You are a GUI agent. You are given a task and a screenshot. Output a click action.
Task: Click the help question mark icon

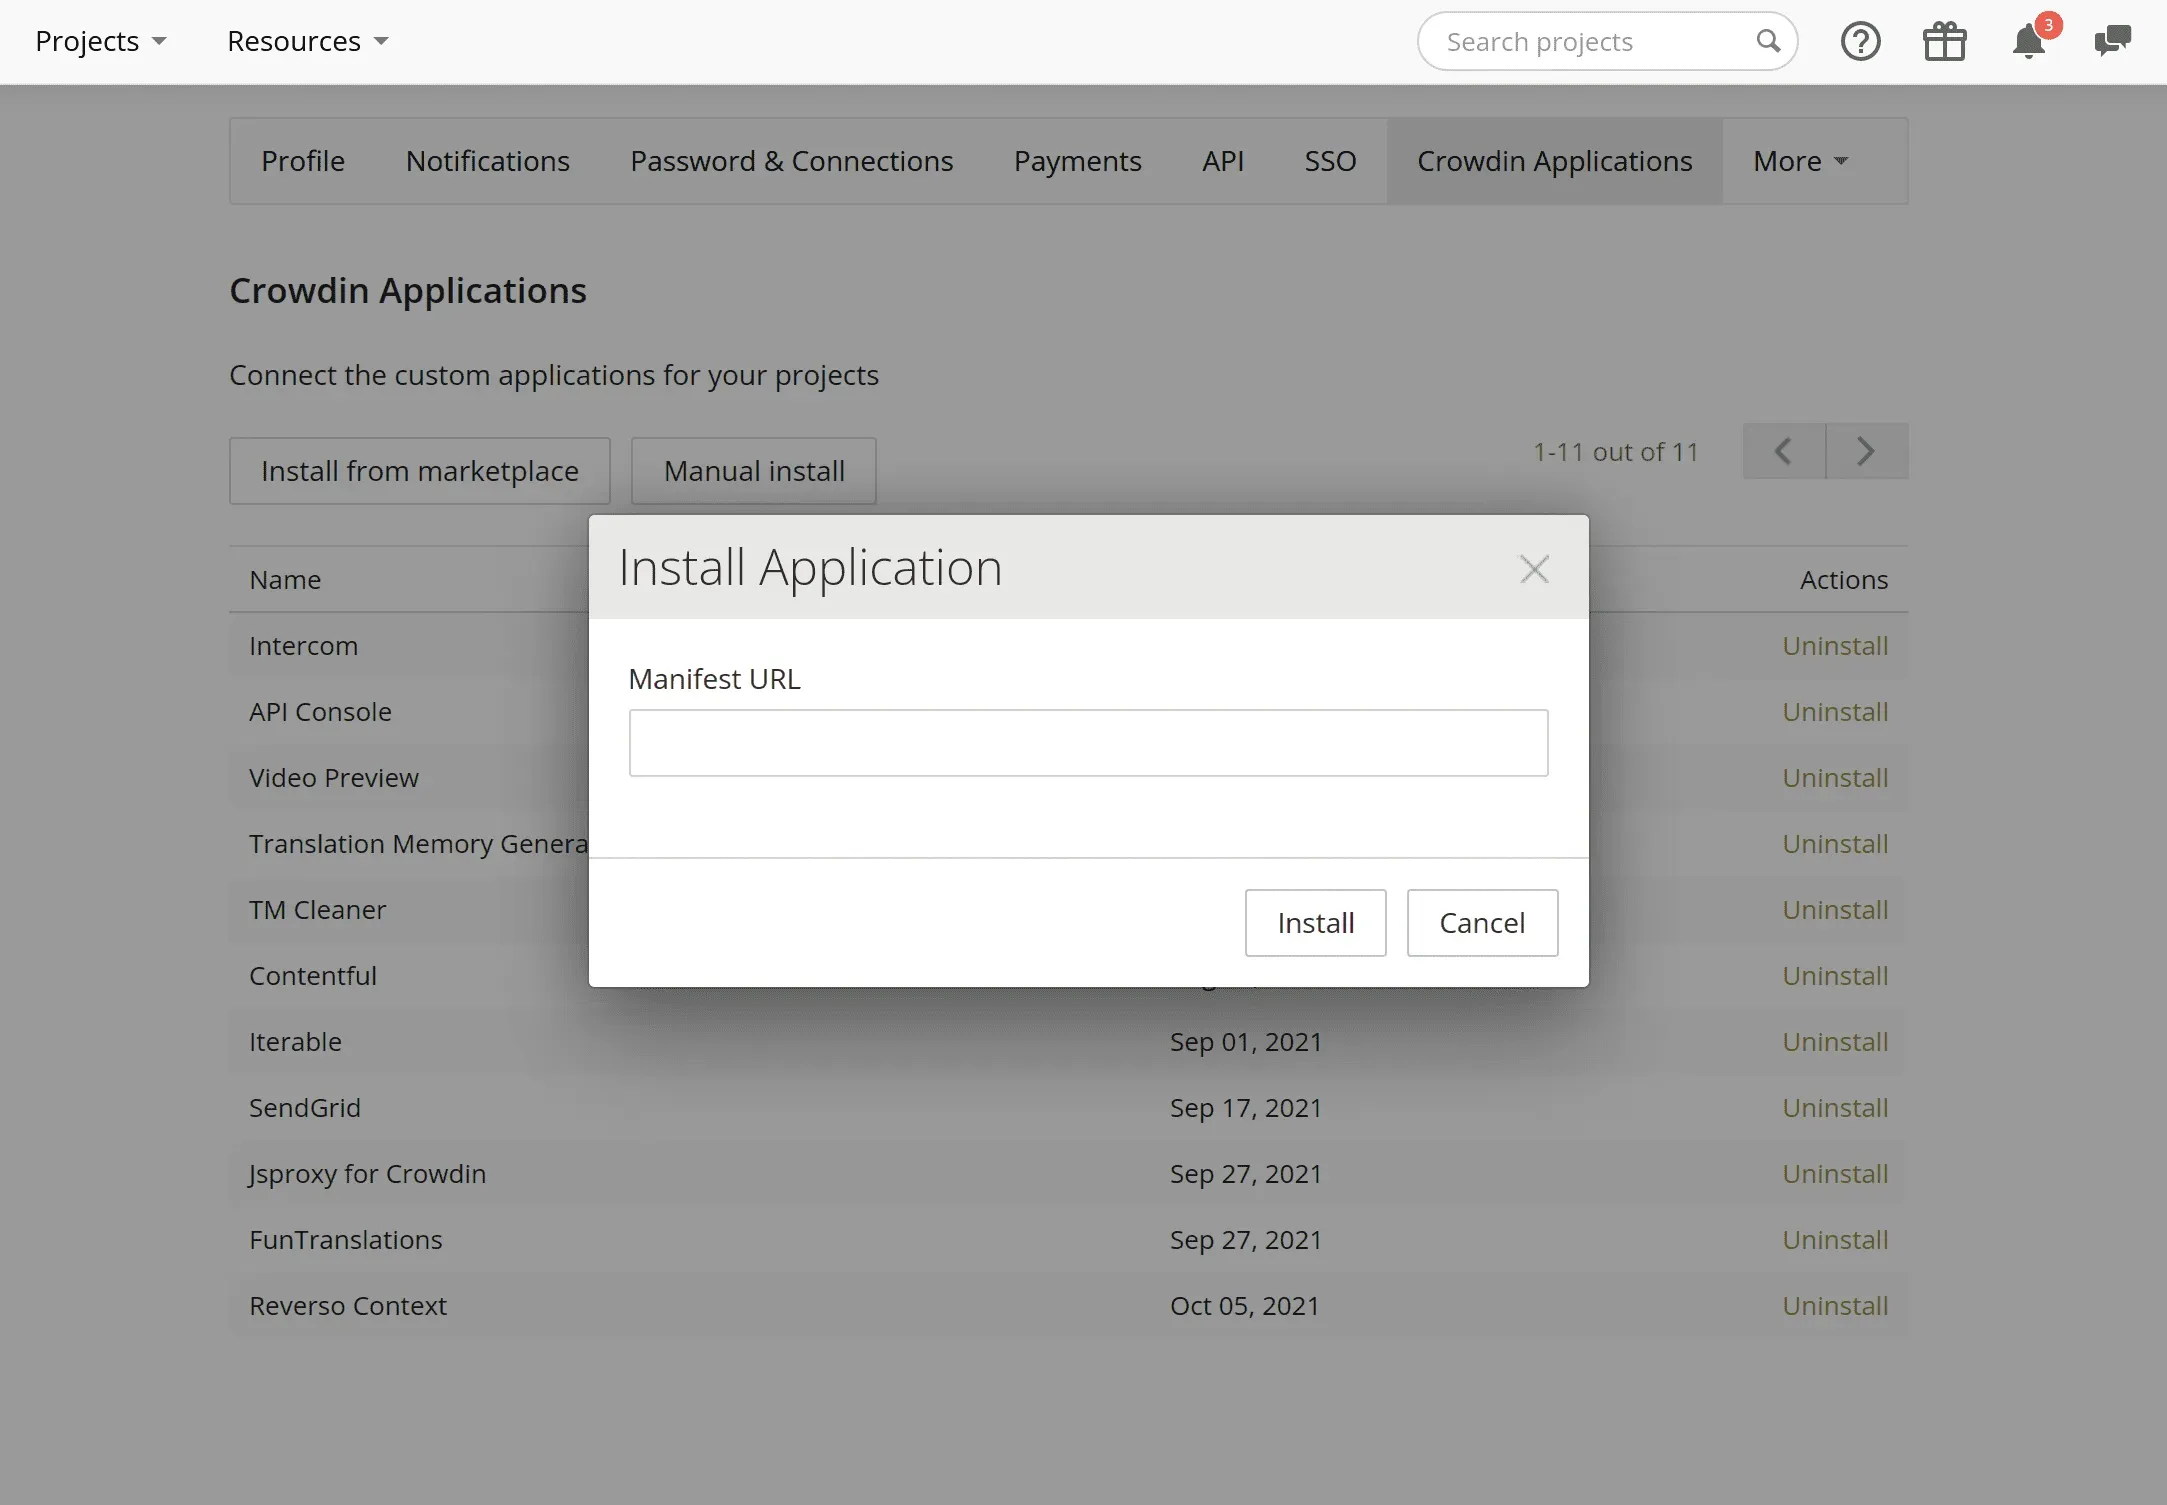point(1860,42)
